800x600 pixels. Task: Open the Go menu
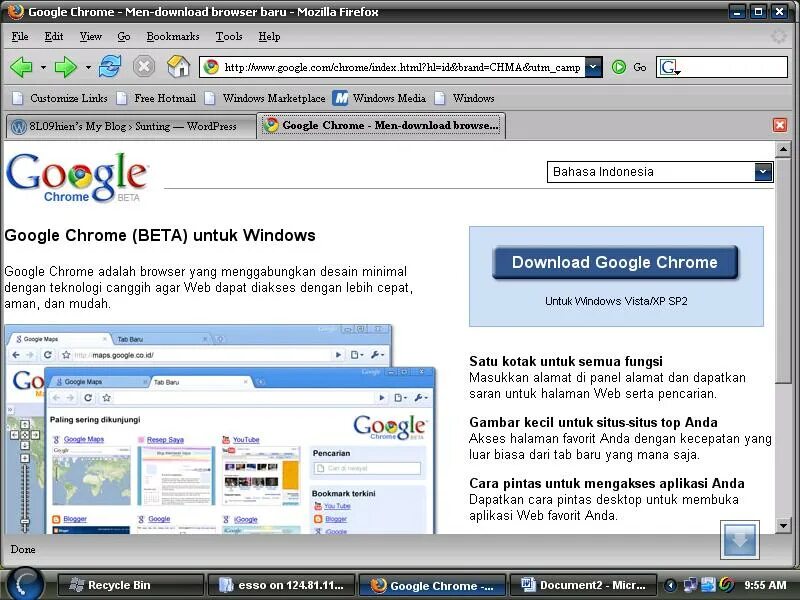123,37
